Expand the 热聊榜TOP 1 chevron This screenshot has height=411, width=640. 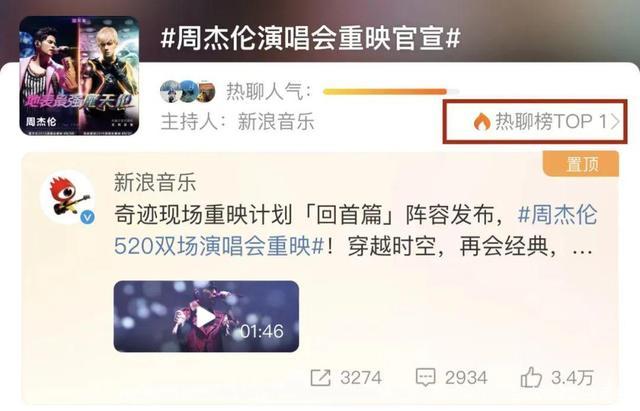point(615,122)
